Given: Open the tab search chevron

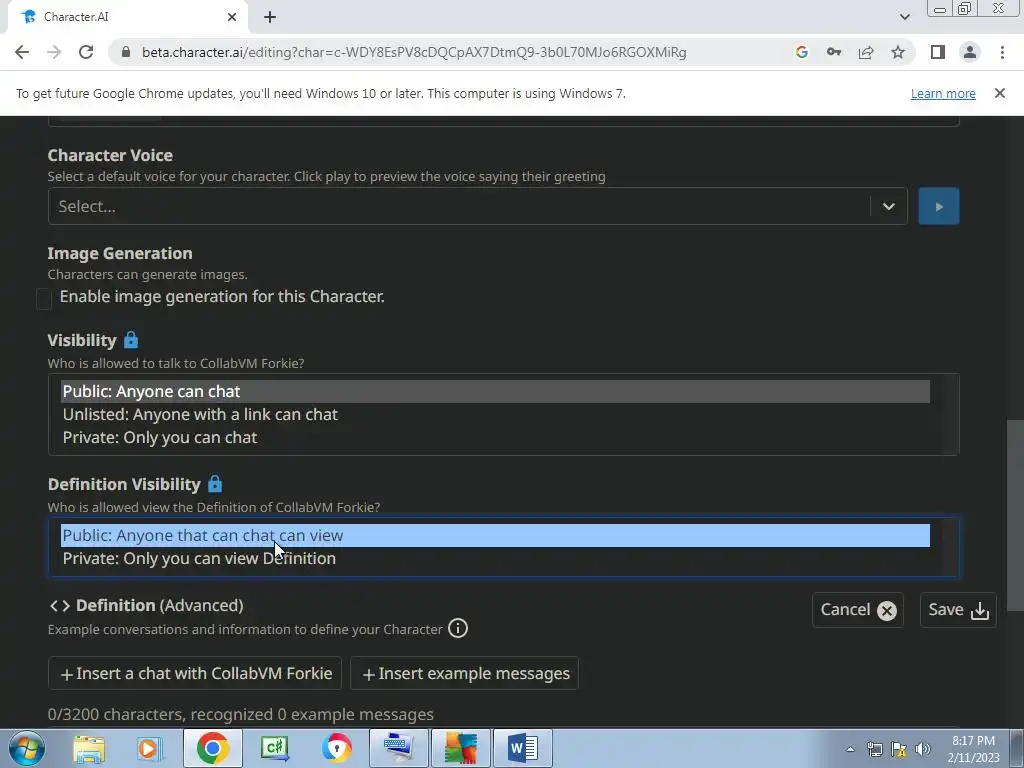Looking at the screenshot, I should click(x=904, y=17).
